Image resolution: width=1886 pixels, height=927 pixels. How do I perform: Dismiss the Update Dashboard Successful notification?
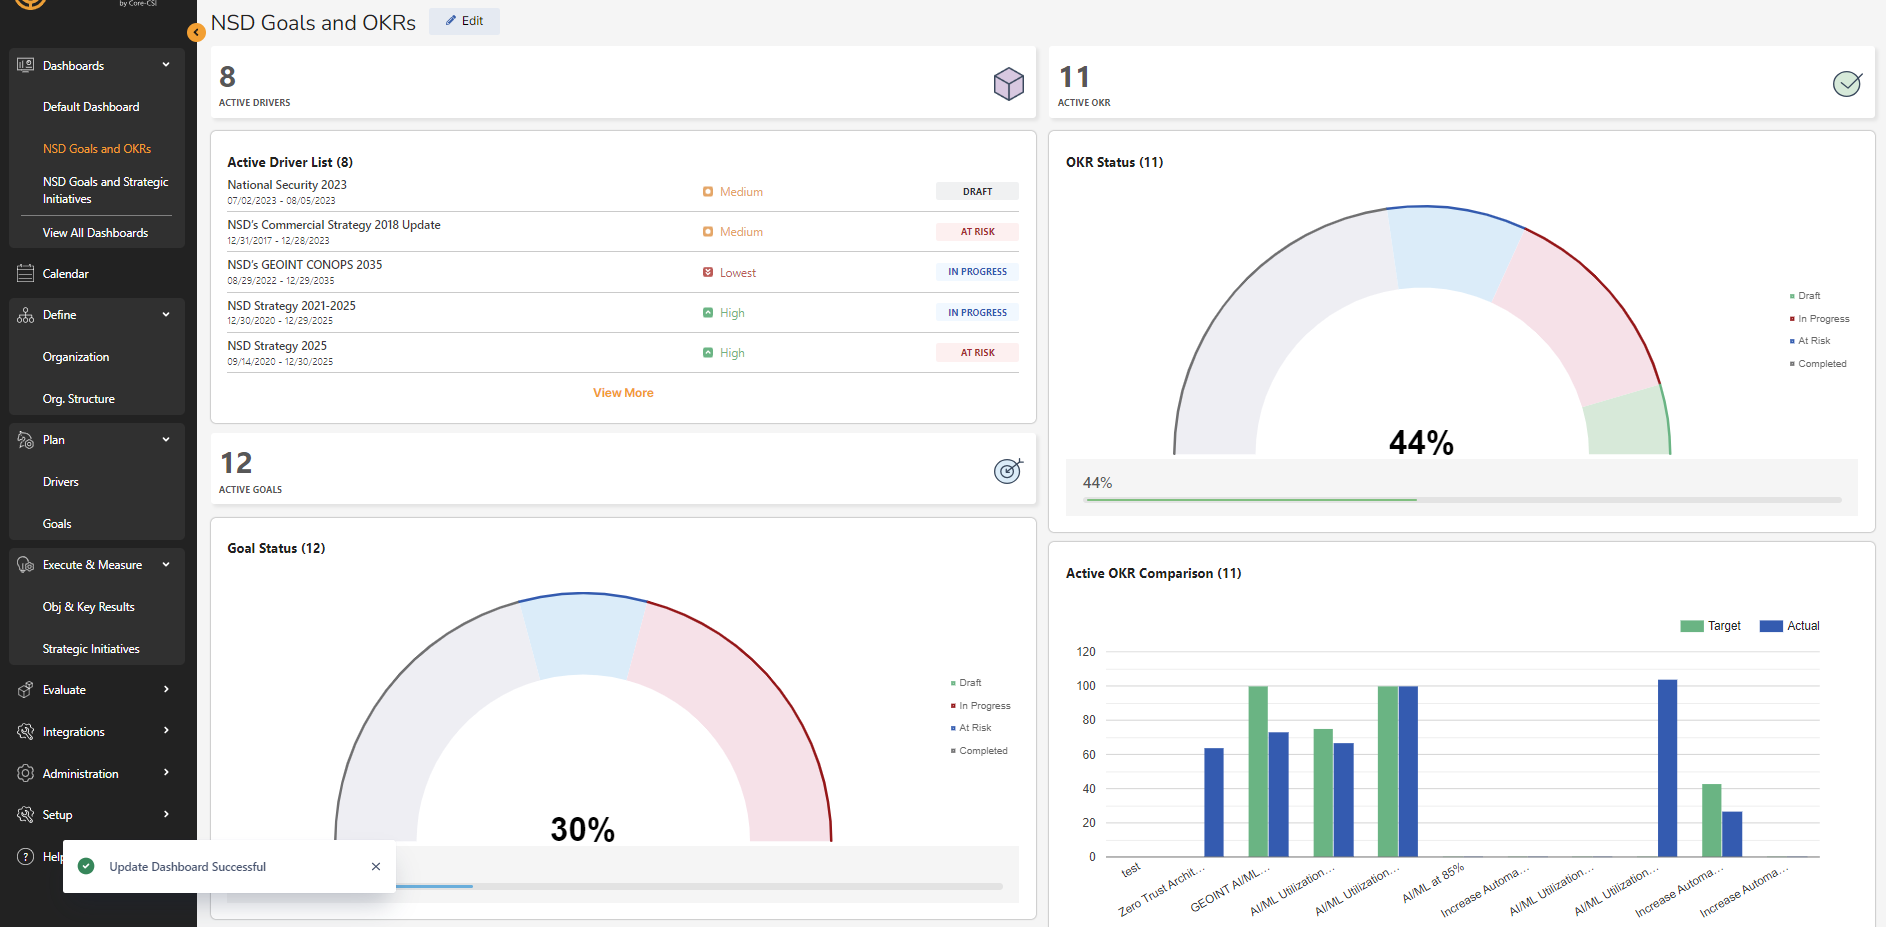coord(375,866)
